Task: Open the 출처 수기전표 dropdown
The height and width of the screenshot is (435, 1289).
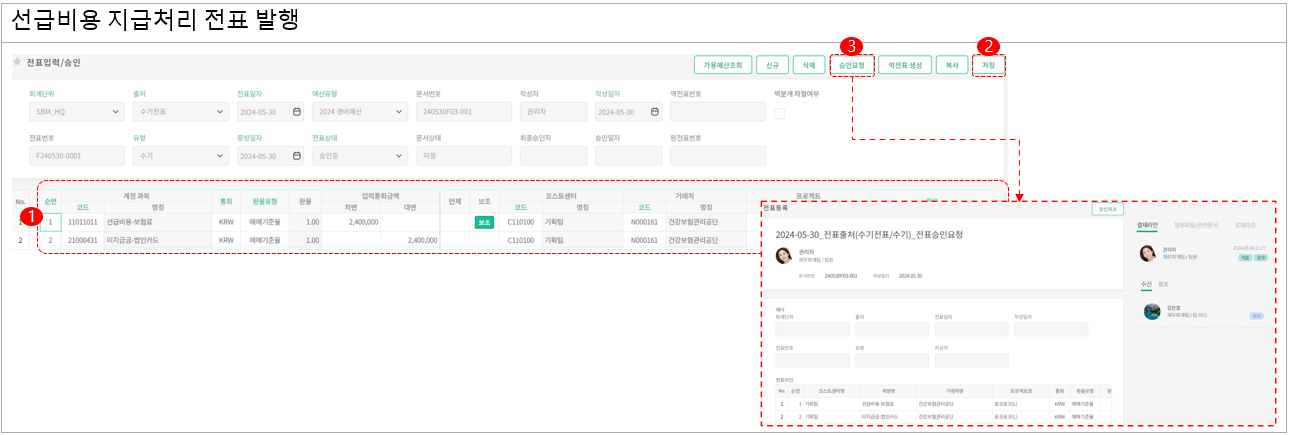Action: point(221,112)
